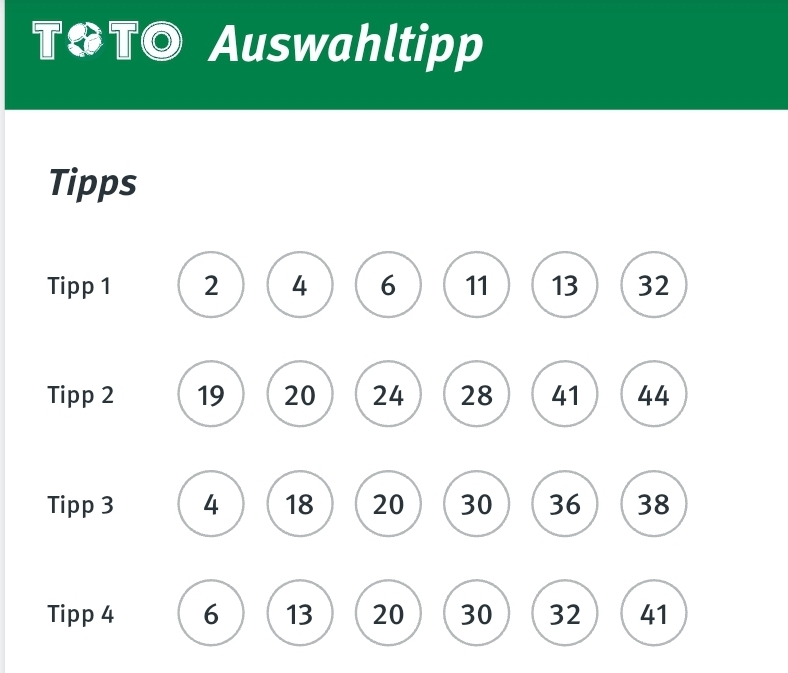Click number 44 in Tipp 2
Image resolution: width=788 pixels, height=673 pixels.
pyautogui.click(x=653, y=394)
